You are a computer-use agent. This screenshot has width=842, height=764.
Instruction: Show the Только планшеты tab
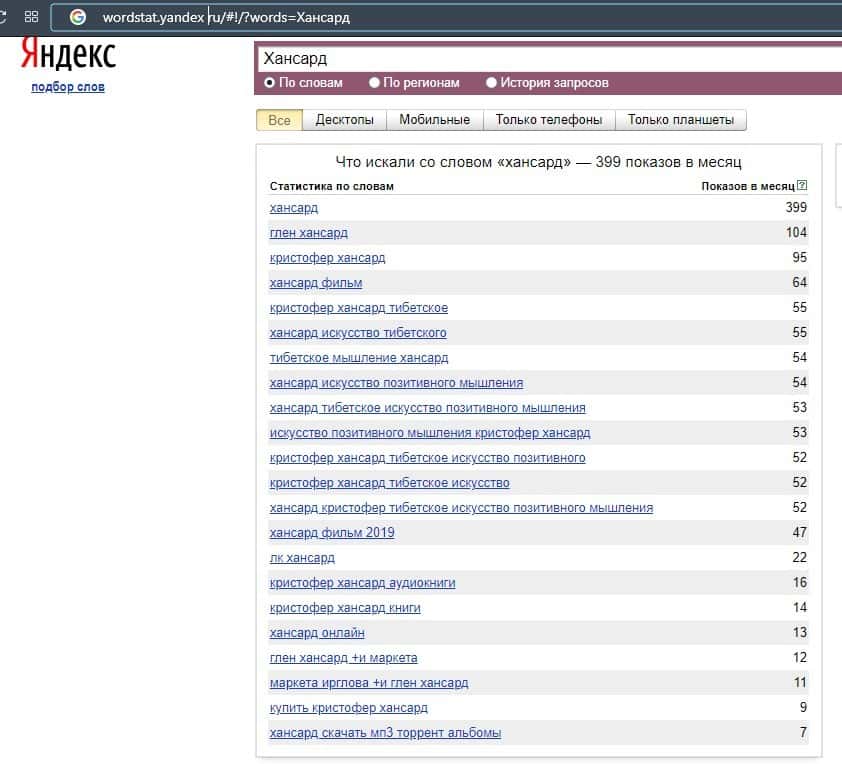681,120
